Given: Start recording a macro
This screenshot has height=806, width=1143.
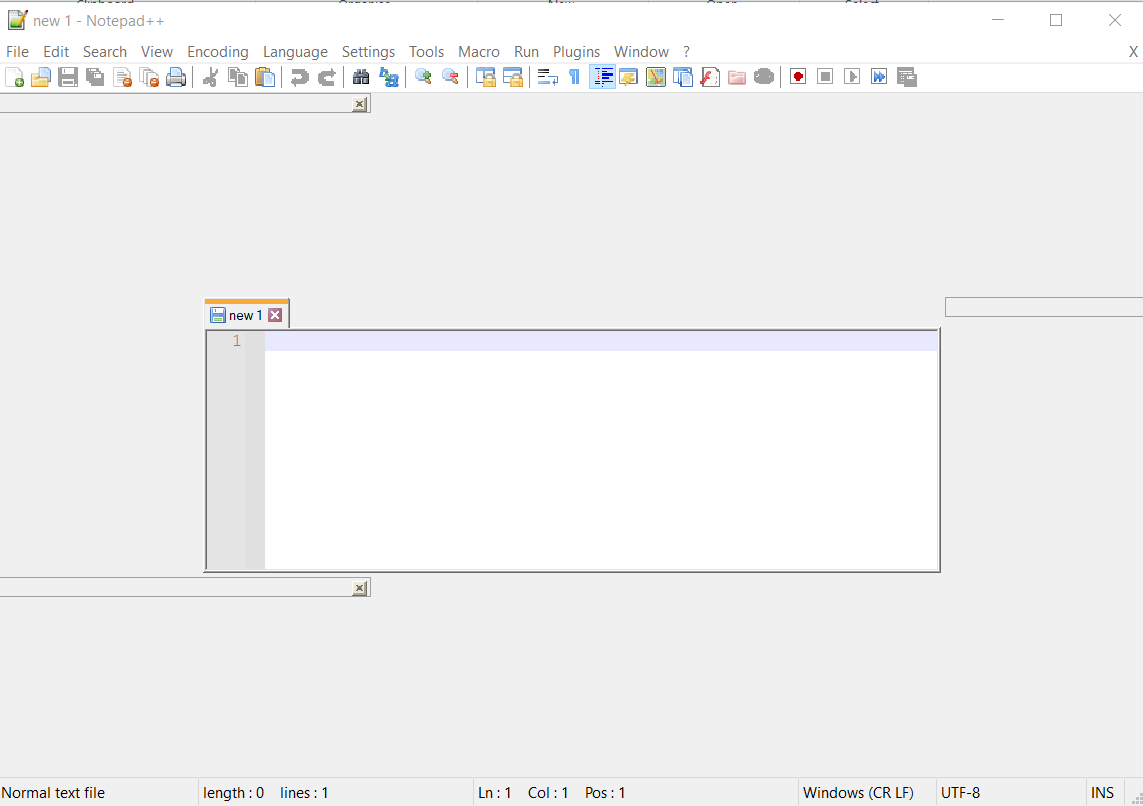Looking at the screenshot, I should pyautogui.click(x=798, y=76).
